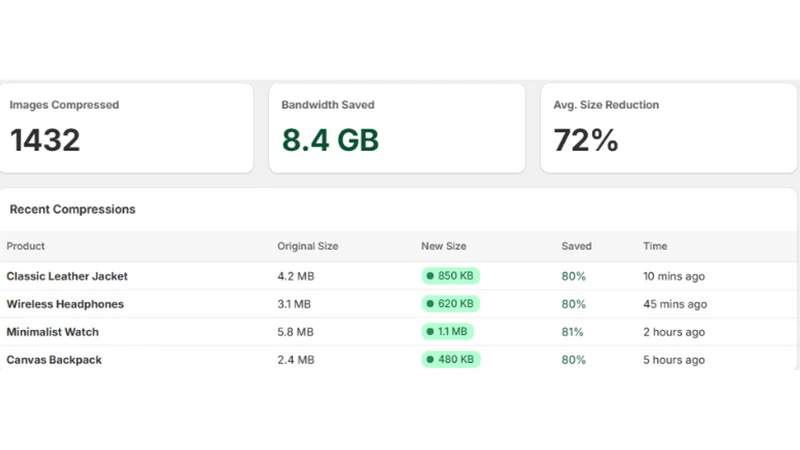Click the Original Size column header
Viewport: 800px width, 450px height.
pyautogui.click(x=308, y=246)
